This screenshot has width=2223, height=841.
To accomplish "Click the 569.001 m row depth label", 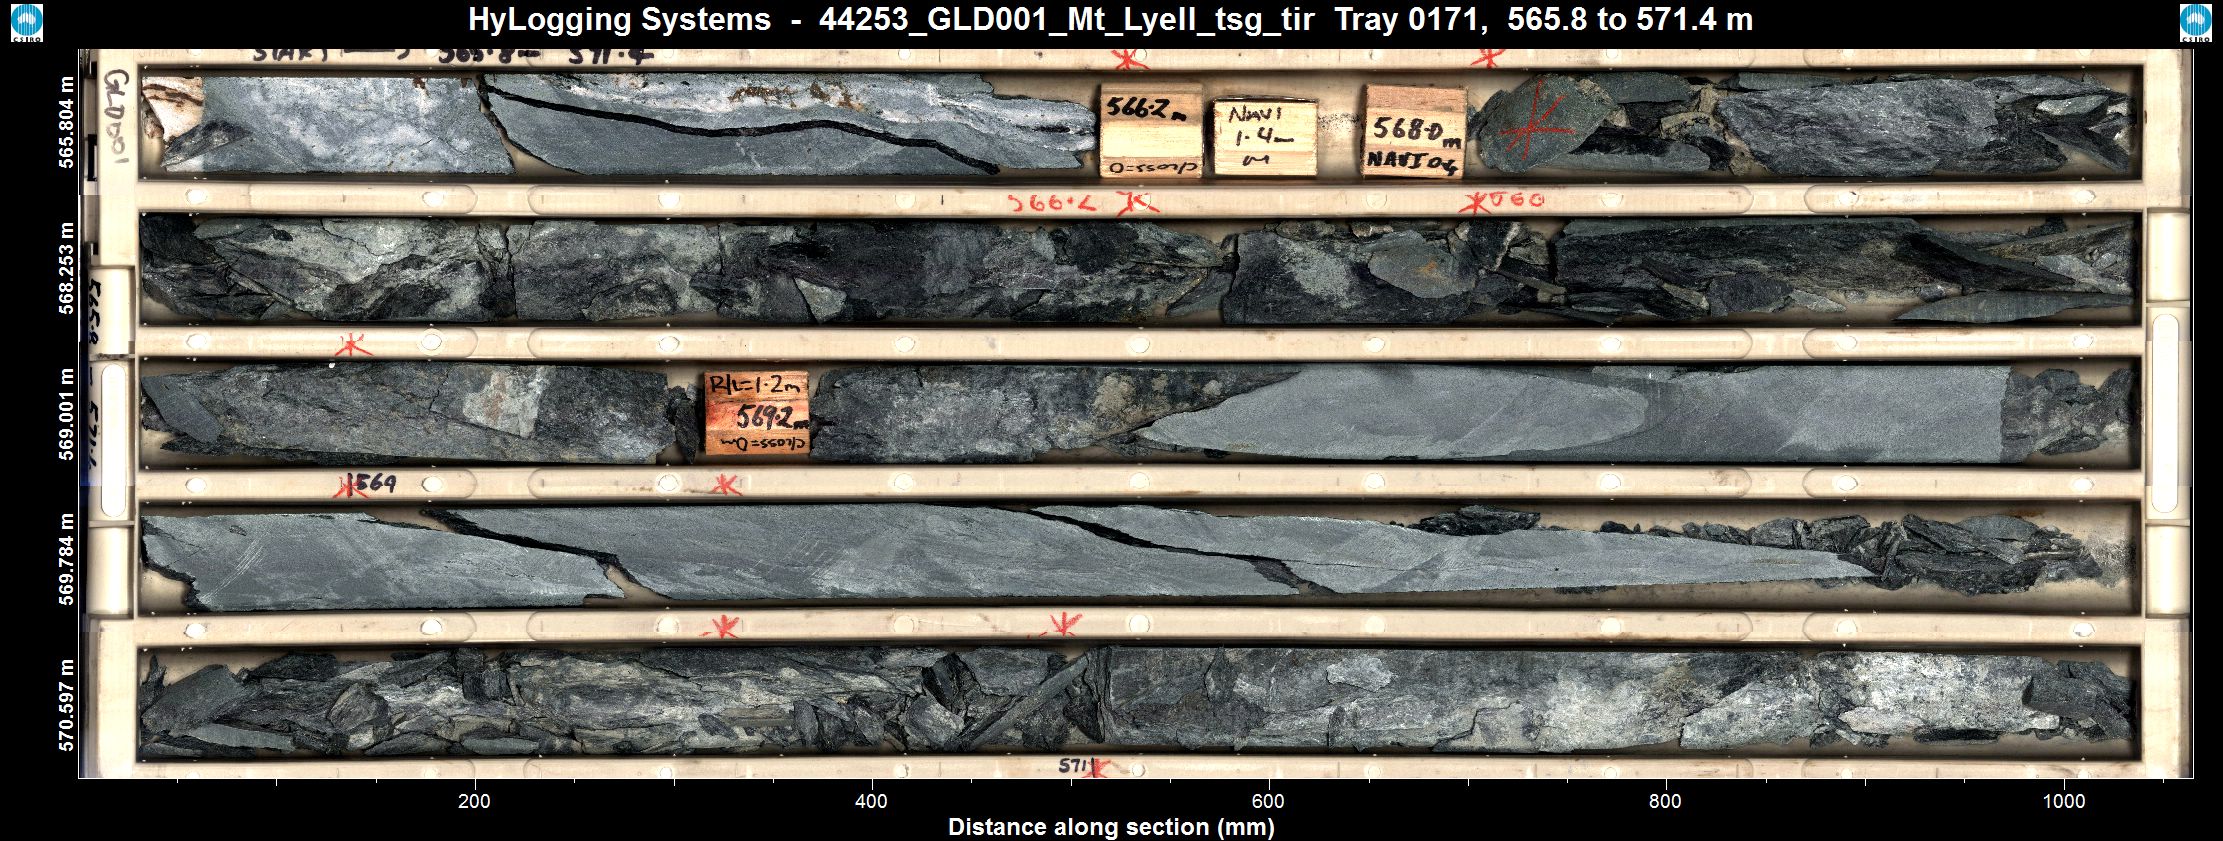I will pyautogui.click(x=67, y=414).
